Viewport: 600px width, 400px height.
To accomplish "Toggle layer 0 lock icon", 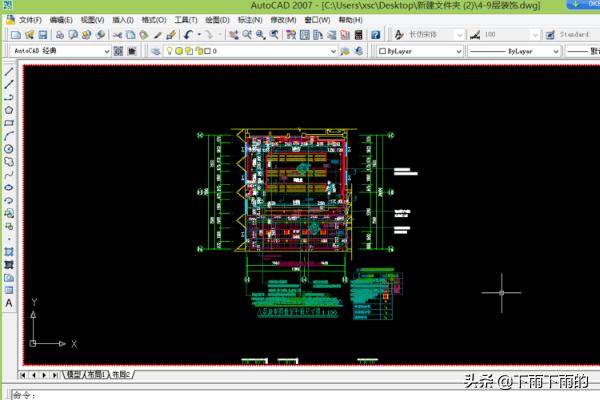I will coord(199,51).
